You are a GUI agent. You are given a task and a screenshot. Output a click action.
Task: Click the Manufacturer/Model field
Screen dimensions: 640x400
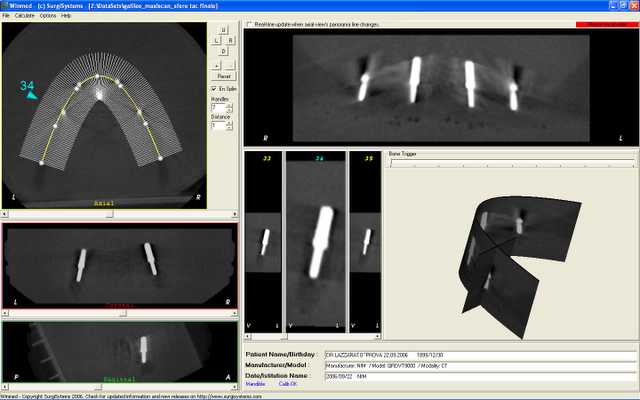481,366
